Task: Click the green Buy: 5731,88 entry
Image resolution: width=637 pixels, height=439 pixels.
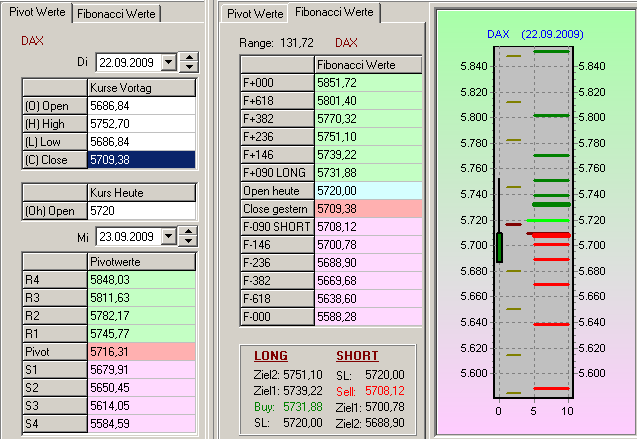Action: (288, 407)
